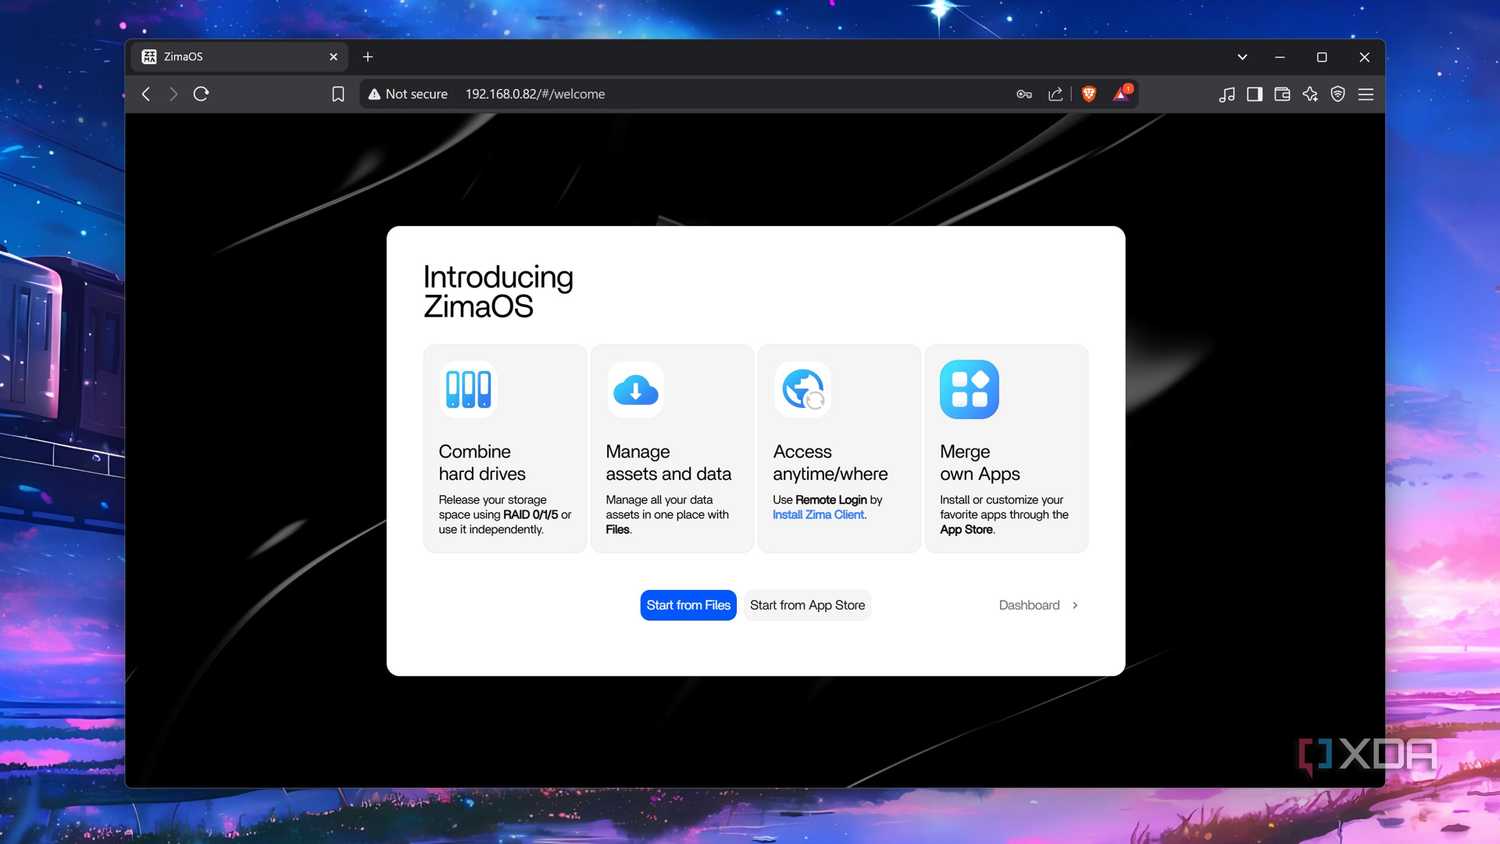Click the Combine hard drives title text
This screenshot has height=844, width=1500.
click(482, 463)
